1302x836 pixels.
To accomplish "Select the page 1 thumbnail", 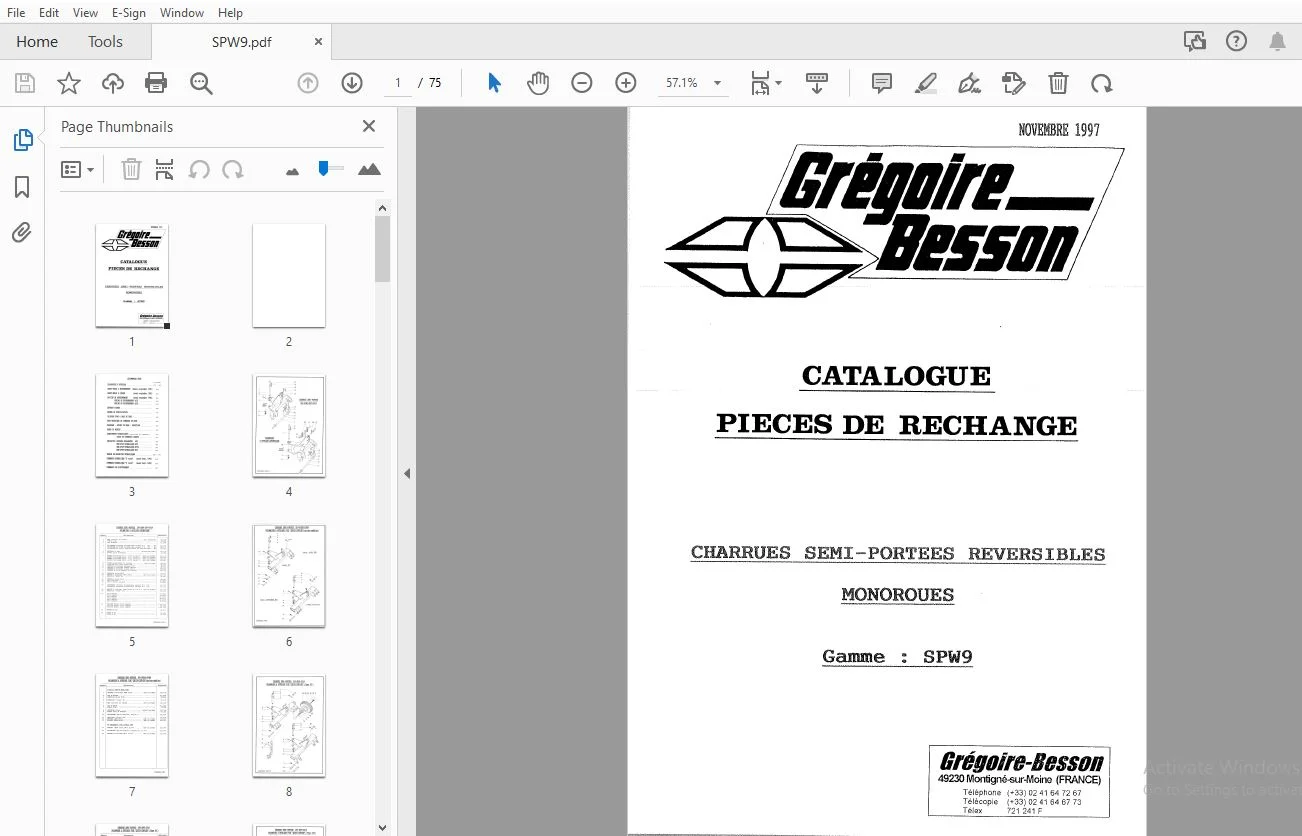I will pos(132,275).
